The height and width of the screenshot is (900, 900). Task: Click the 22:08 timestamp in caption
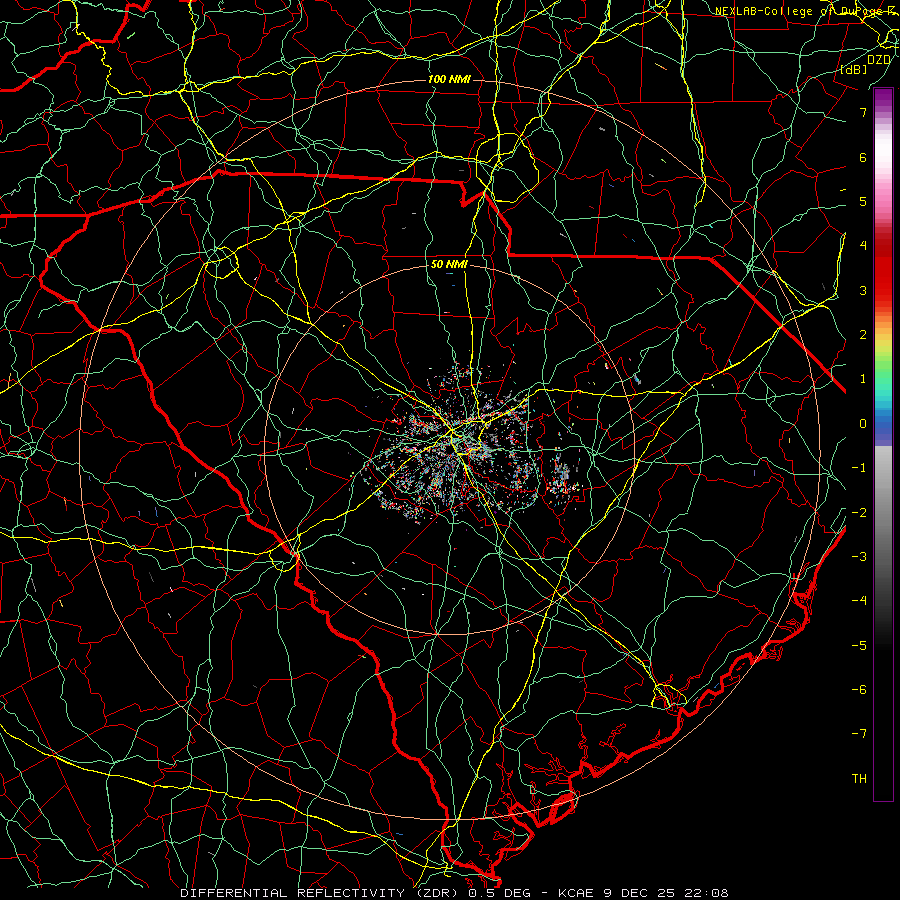tap(708, 893)
